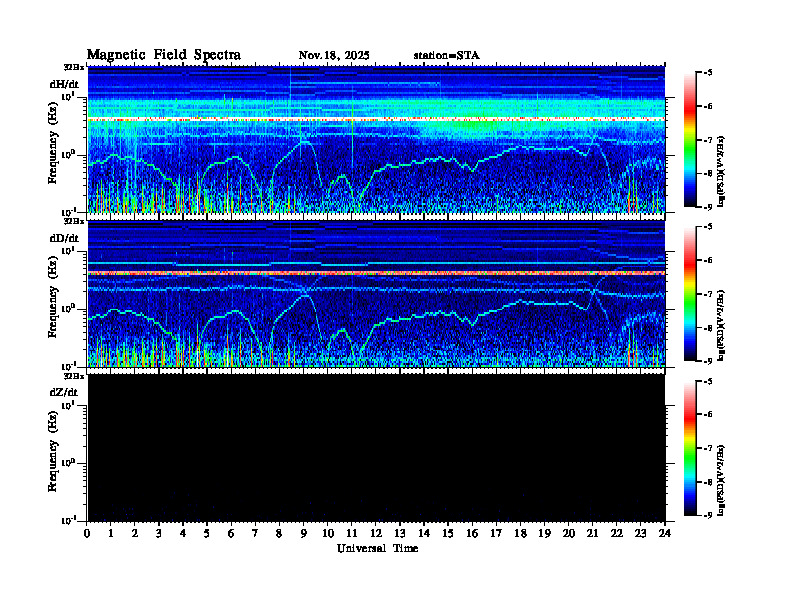Click hour tick label "4" on time axis
792x612 pixels.
coord(183,534)
